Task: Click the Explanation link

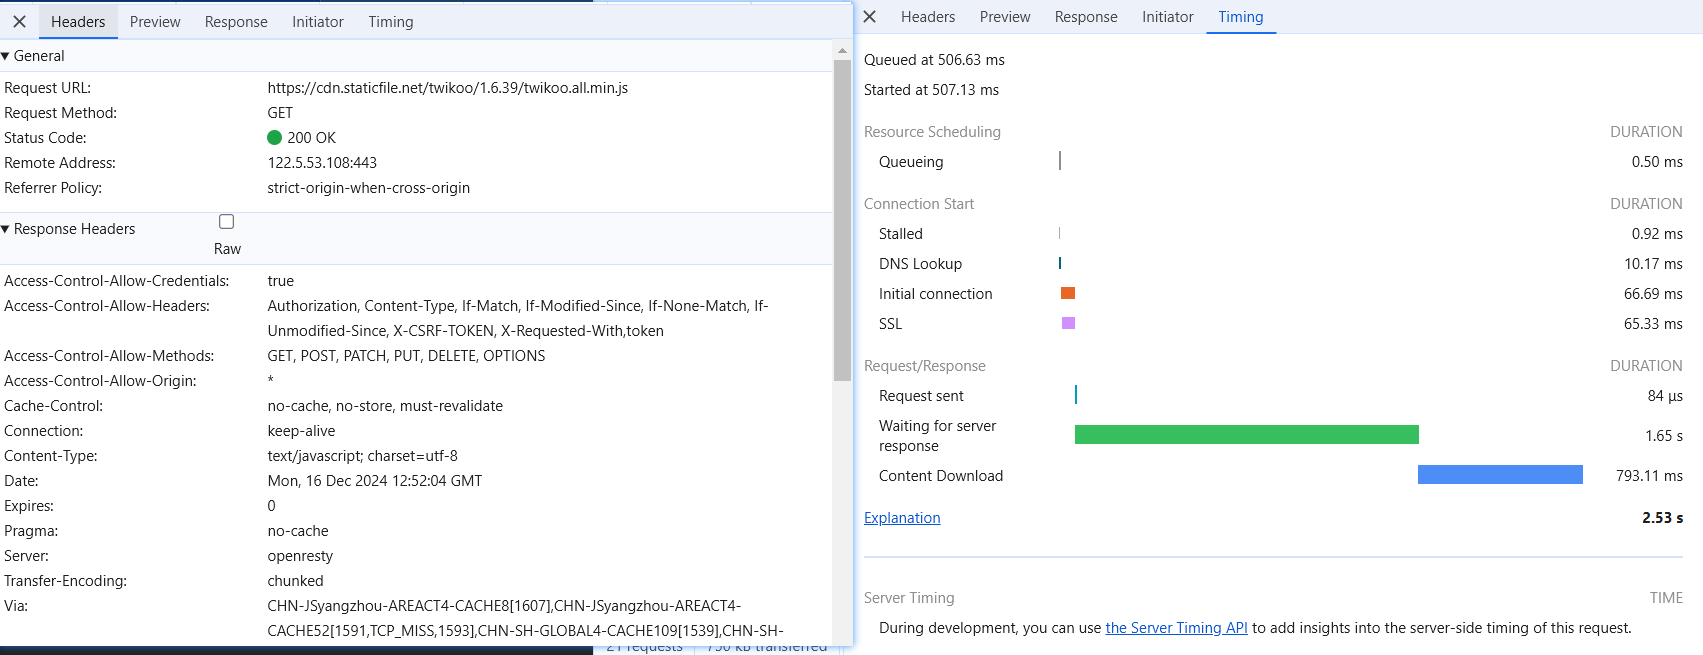Action: click(x=902, y=518)
